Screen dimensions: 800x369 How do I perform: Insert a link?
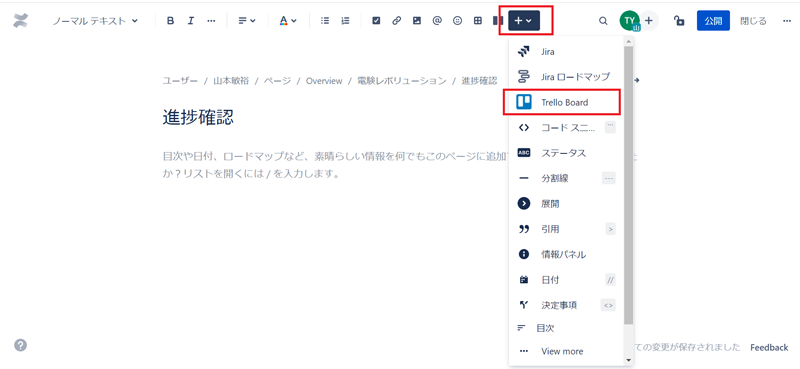pos(396,21)
